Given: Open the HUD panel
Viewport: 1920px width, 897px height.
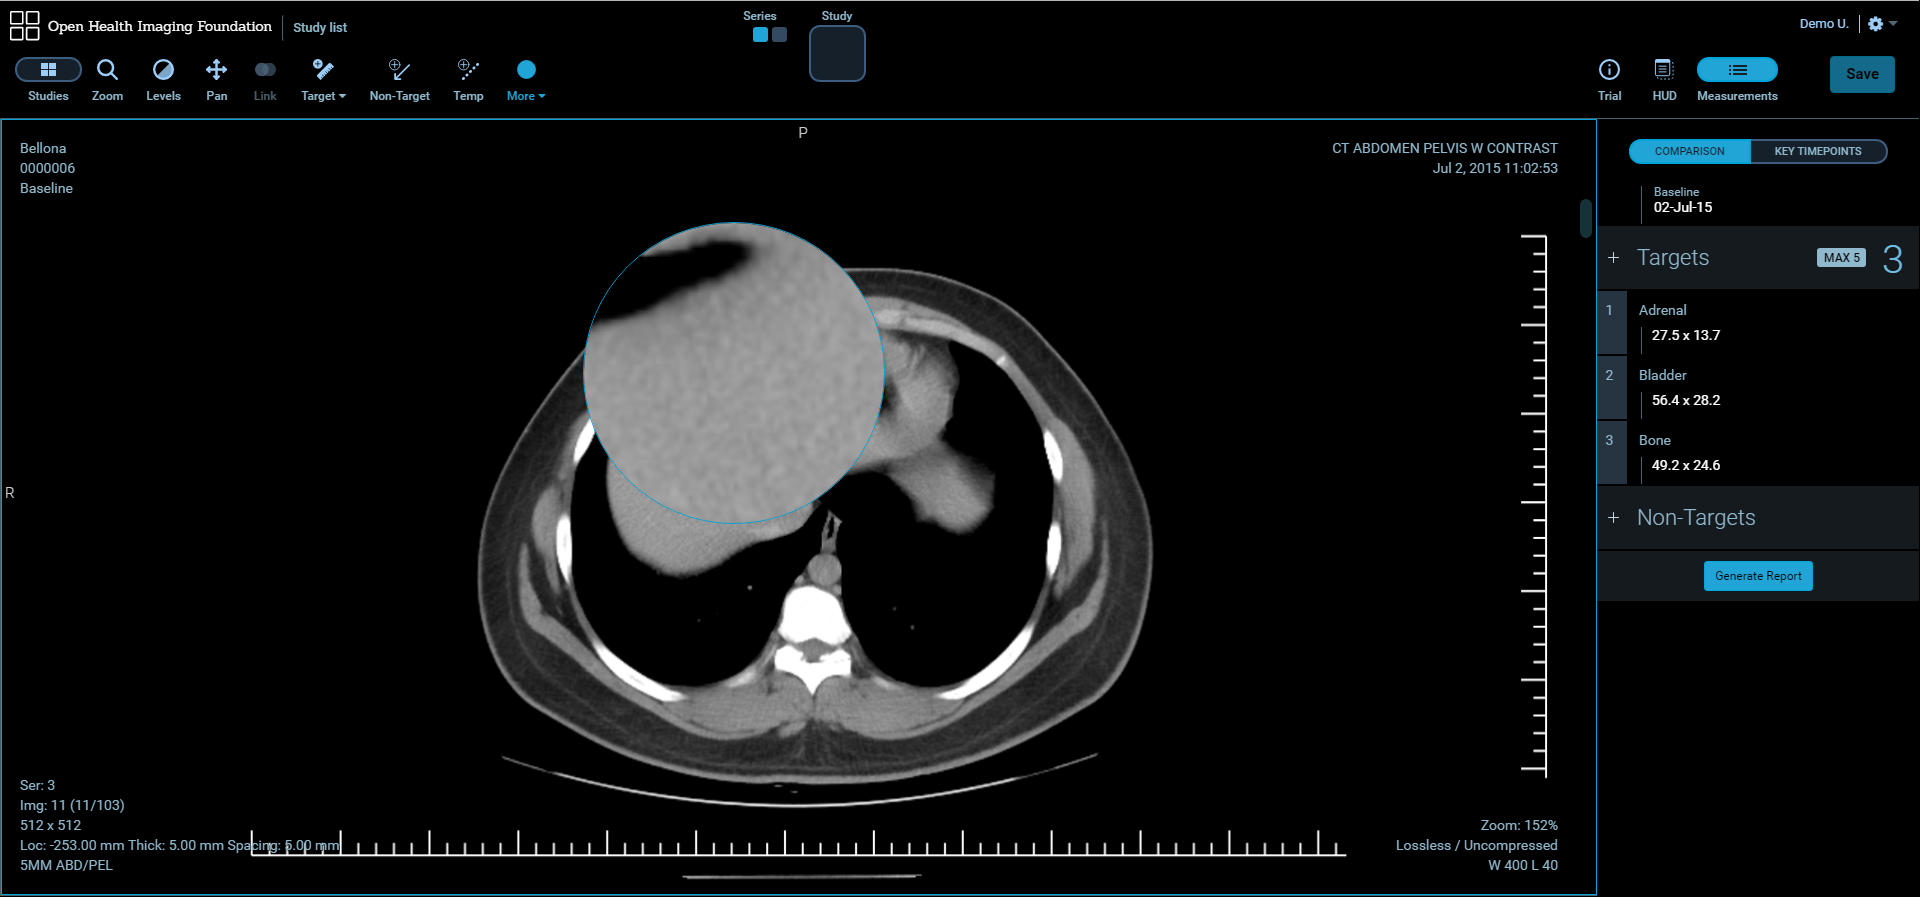Looking at the screenshot, I should pos(1664,79).
